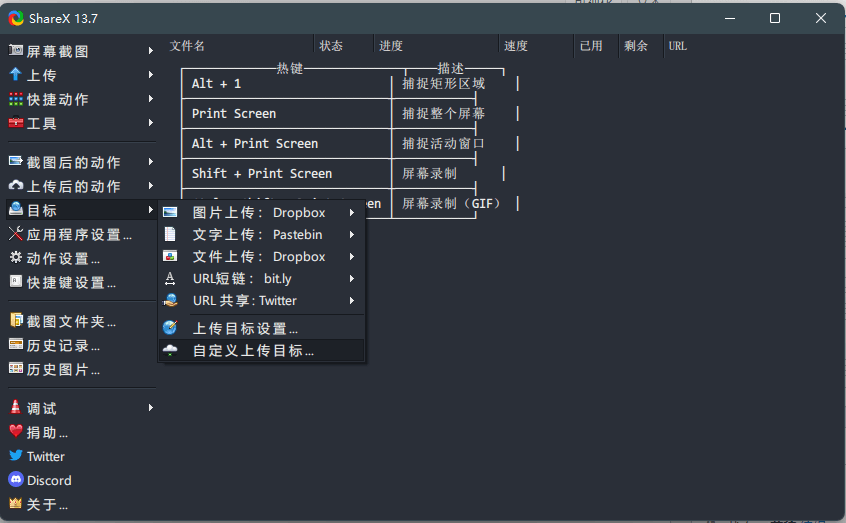Open 自定义上传目标 menu entry
The height and width of the screenshot is (523, 846).
(x=262, y=351)
